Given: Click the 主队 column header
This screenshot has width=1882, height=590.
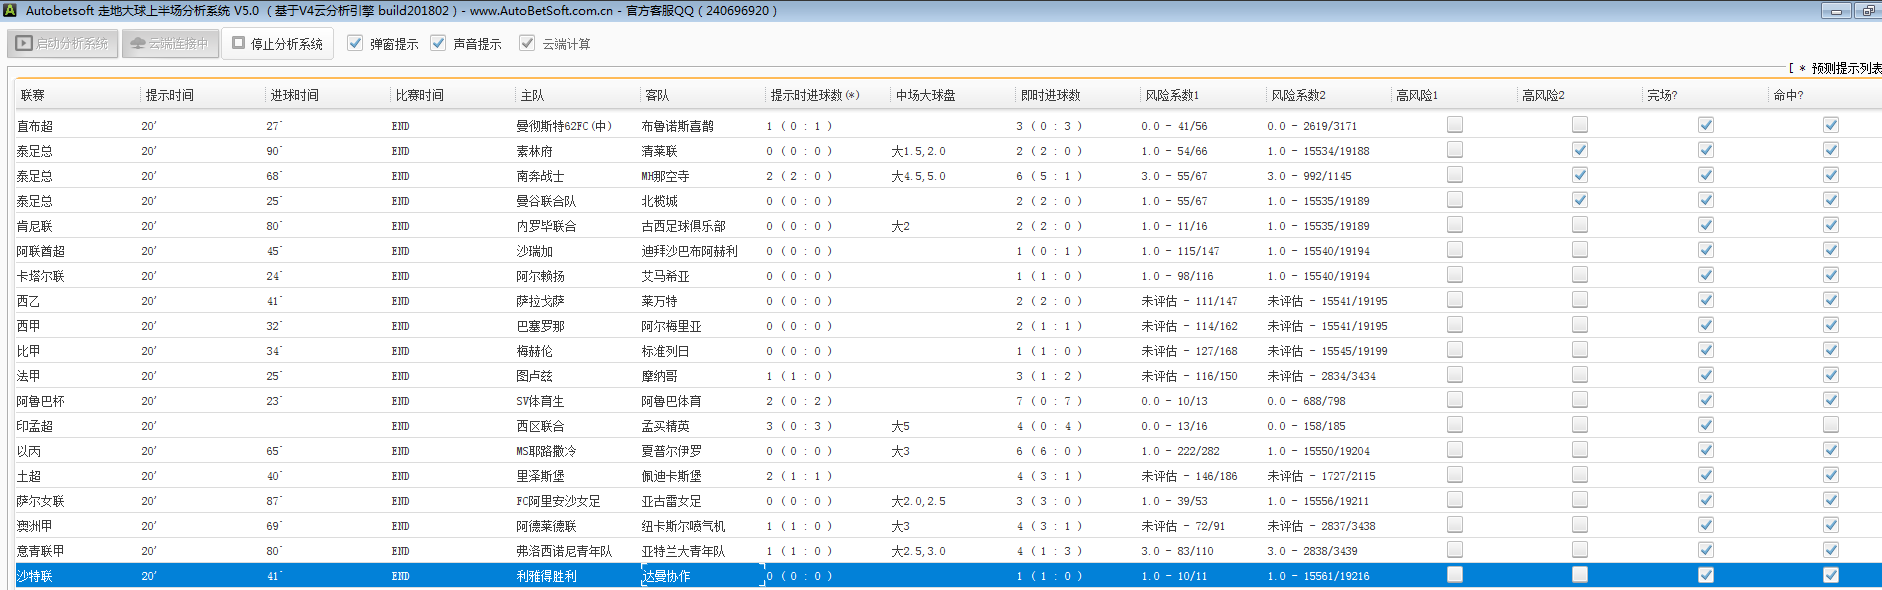Looking at the screenshot, I should pos(532,95).
